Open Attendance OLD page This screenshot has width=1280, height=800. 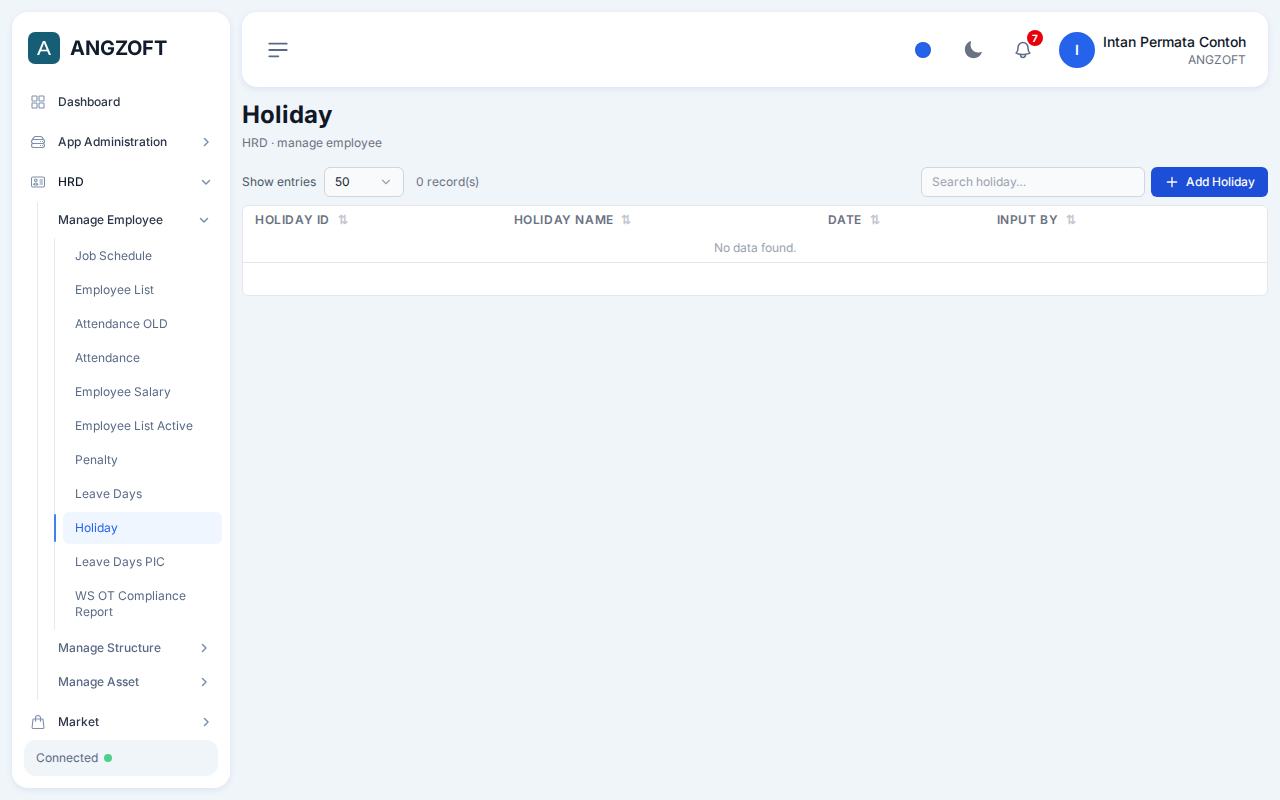(142, 324)
